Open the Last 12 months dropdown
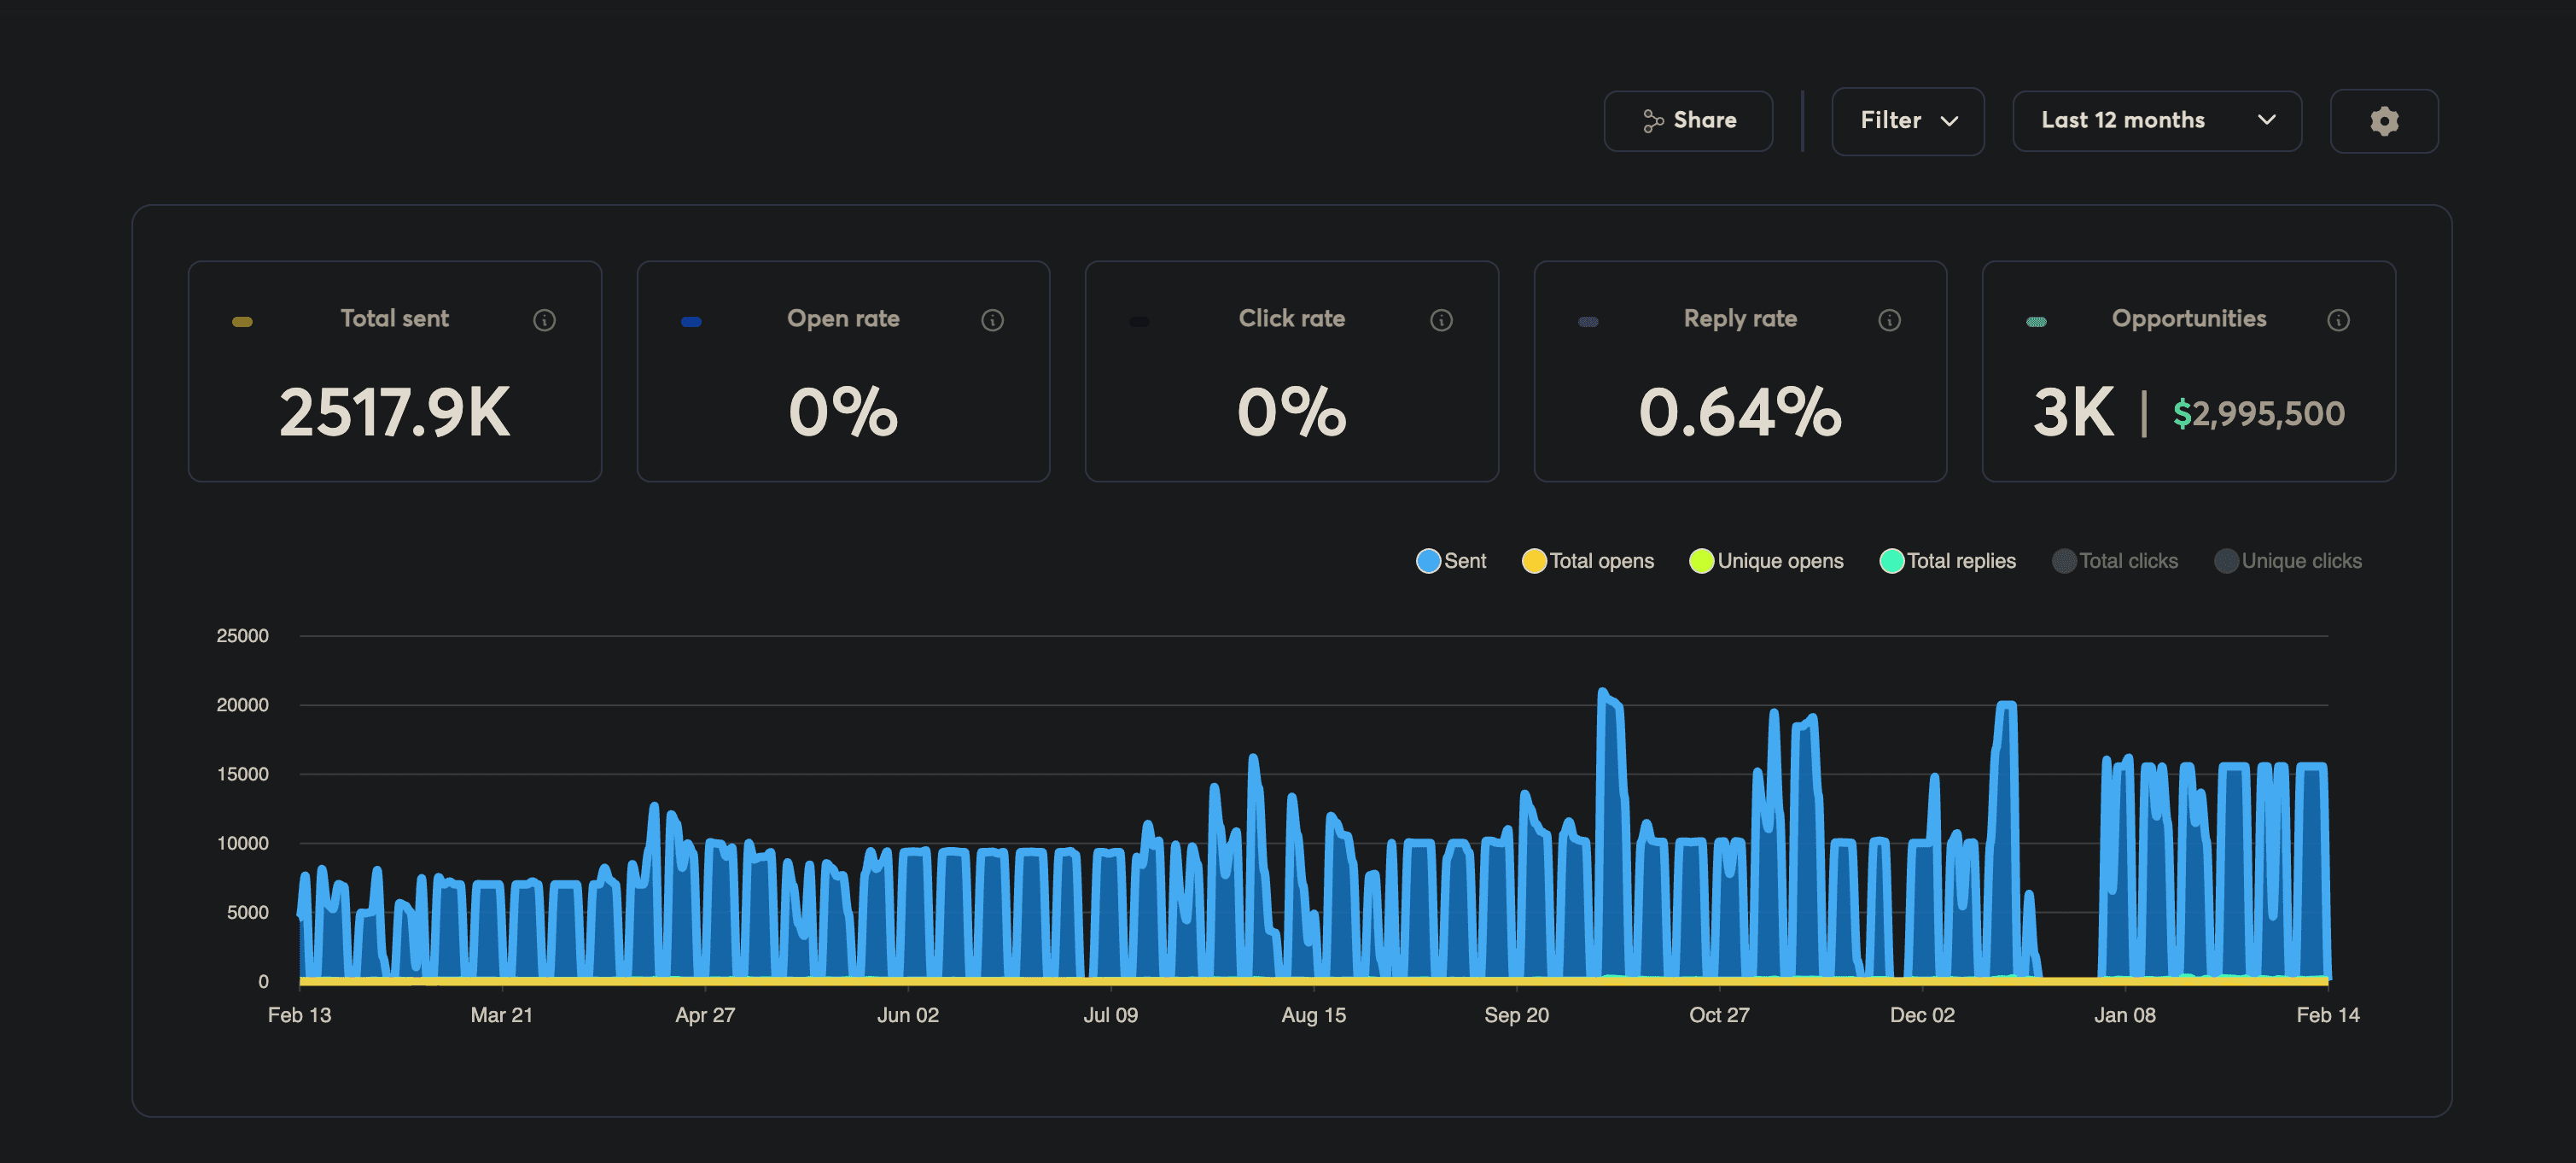This screenshot has height=1163, width=2576. [2156, 120]
